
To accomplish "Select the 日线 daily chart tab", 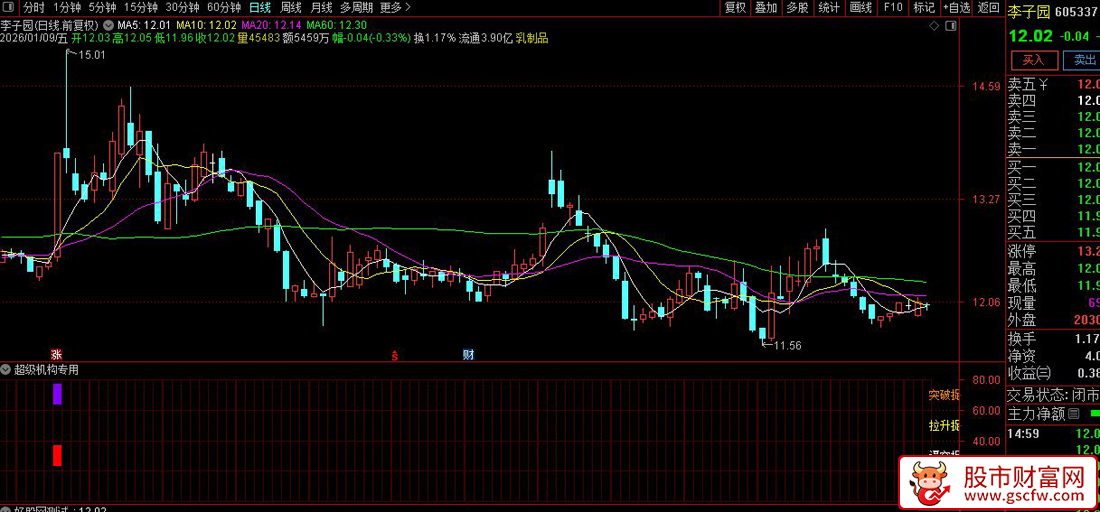I will coord(260,8).
